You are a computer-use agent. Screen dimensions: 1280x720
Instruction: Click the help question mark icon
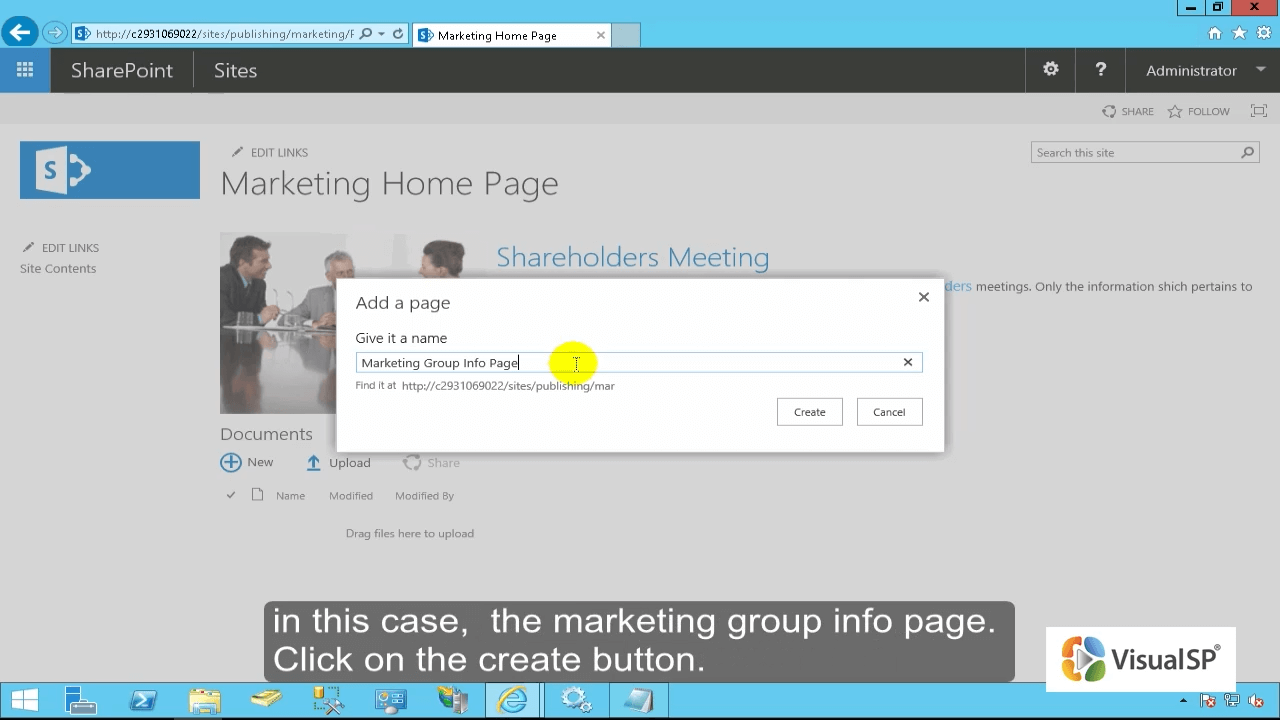point(1101,70)
